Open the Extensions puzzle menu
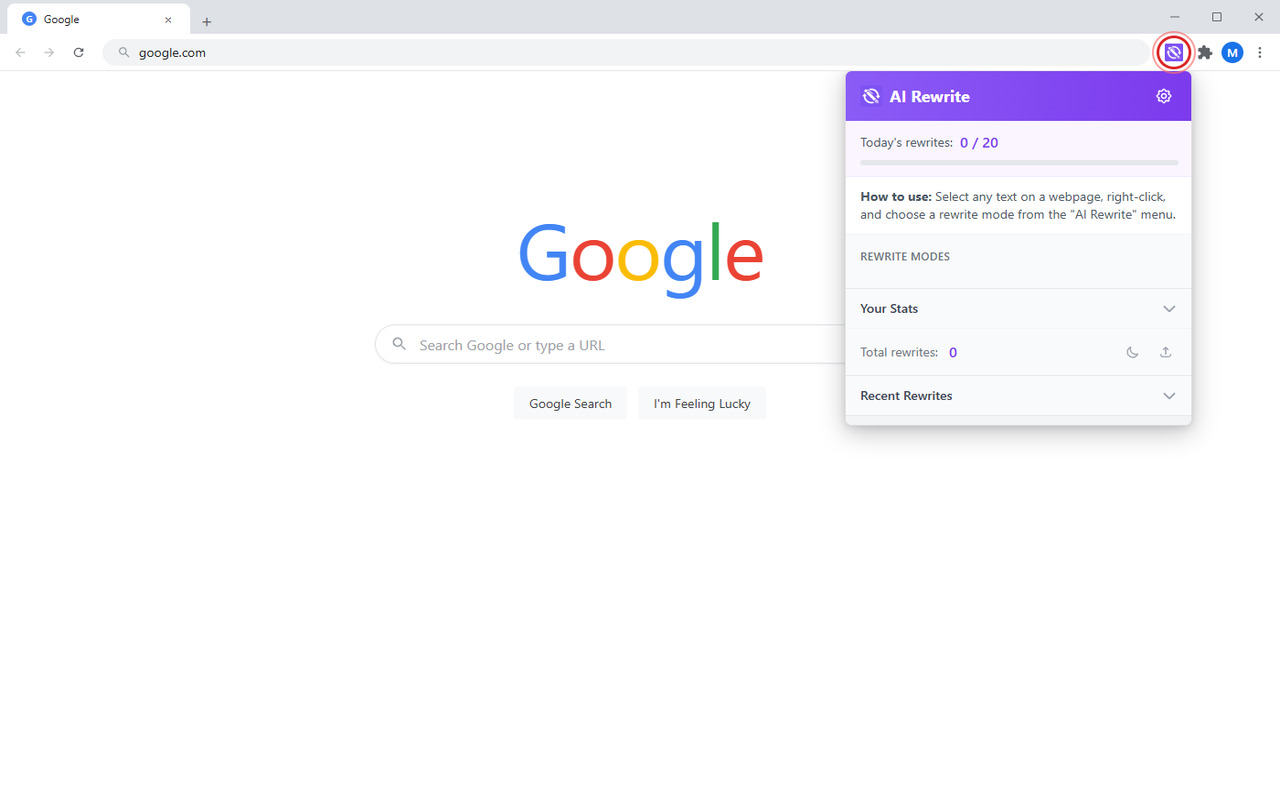The height and width of the screenshot is (800, 1280). pyautogui.click(x=1205, y=52)
